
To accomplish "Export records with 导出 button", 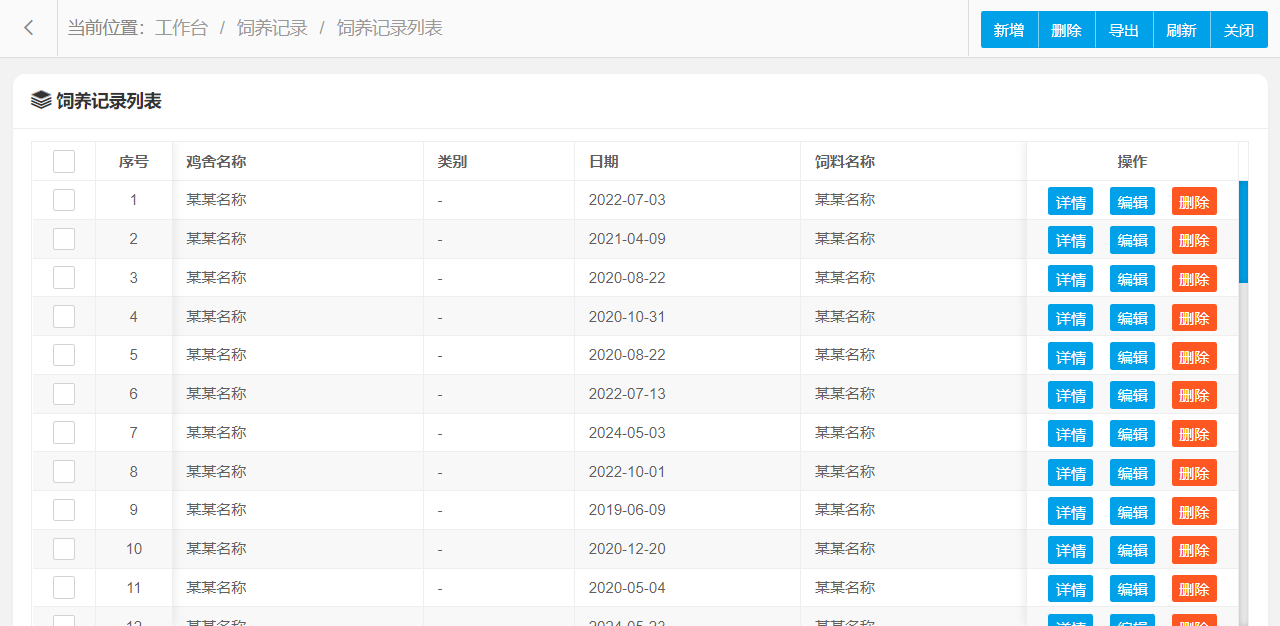I will click(1124, 30).
